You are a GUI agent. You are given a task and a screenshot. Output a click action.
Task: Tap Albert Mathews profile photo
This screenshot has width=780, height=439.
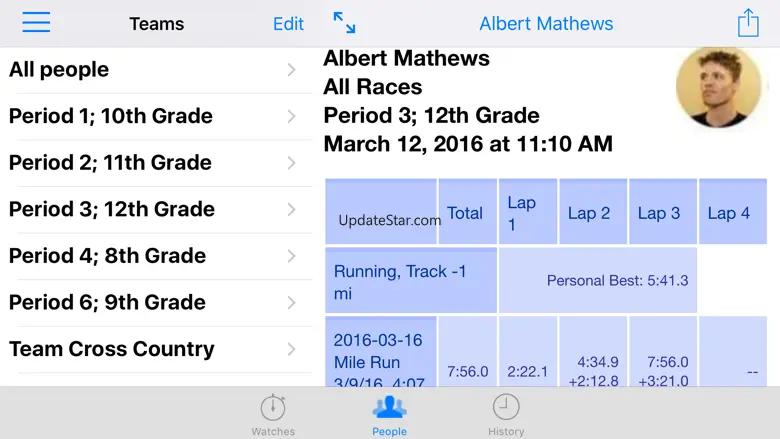click(x=718, y=87)
